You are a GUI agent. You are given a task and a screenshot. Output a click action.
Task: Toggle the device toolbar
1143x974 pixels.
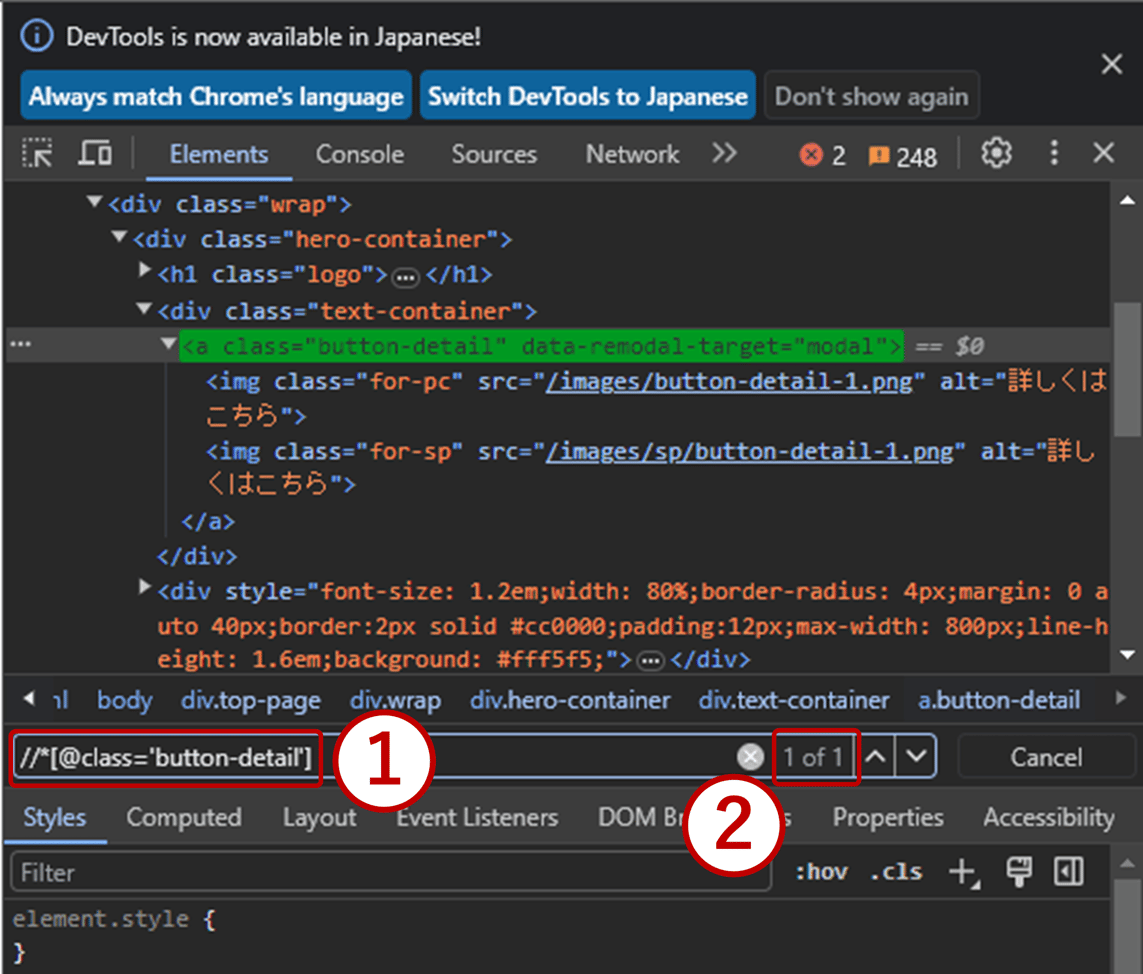(x=95, y=153)
